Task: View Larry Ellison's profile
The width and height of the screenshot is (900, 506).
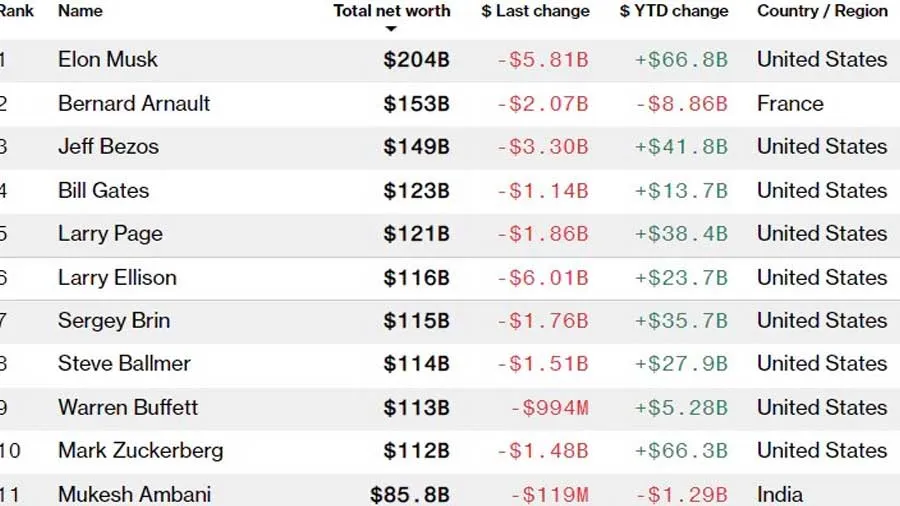Action: pyautogui.click(x=117, y=278)
